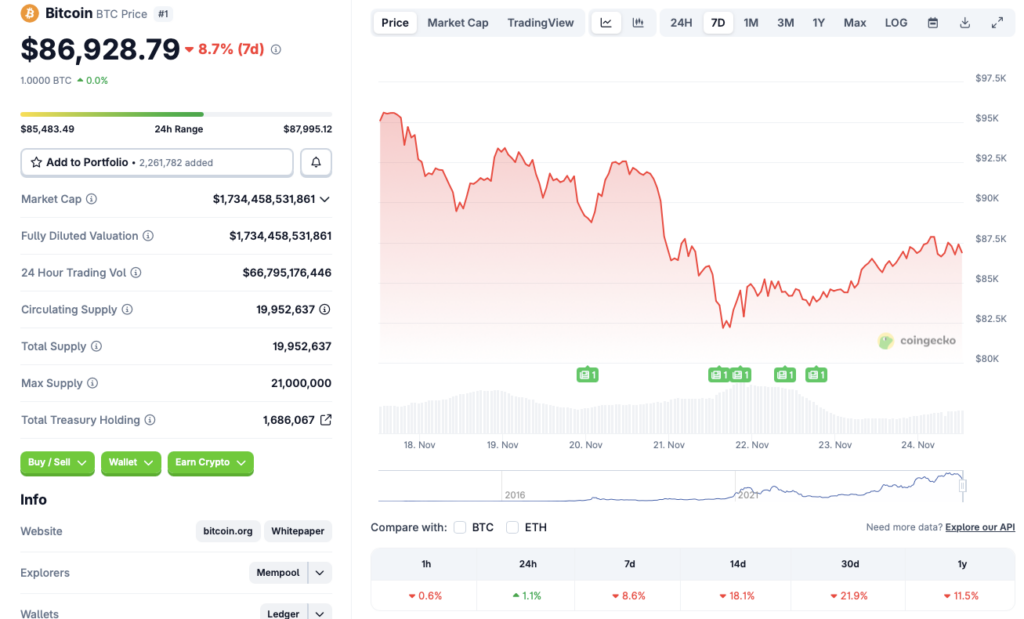
Task: Click the Explore our API link
Action: click(x=979, y=527)
